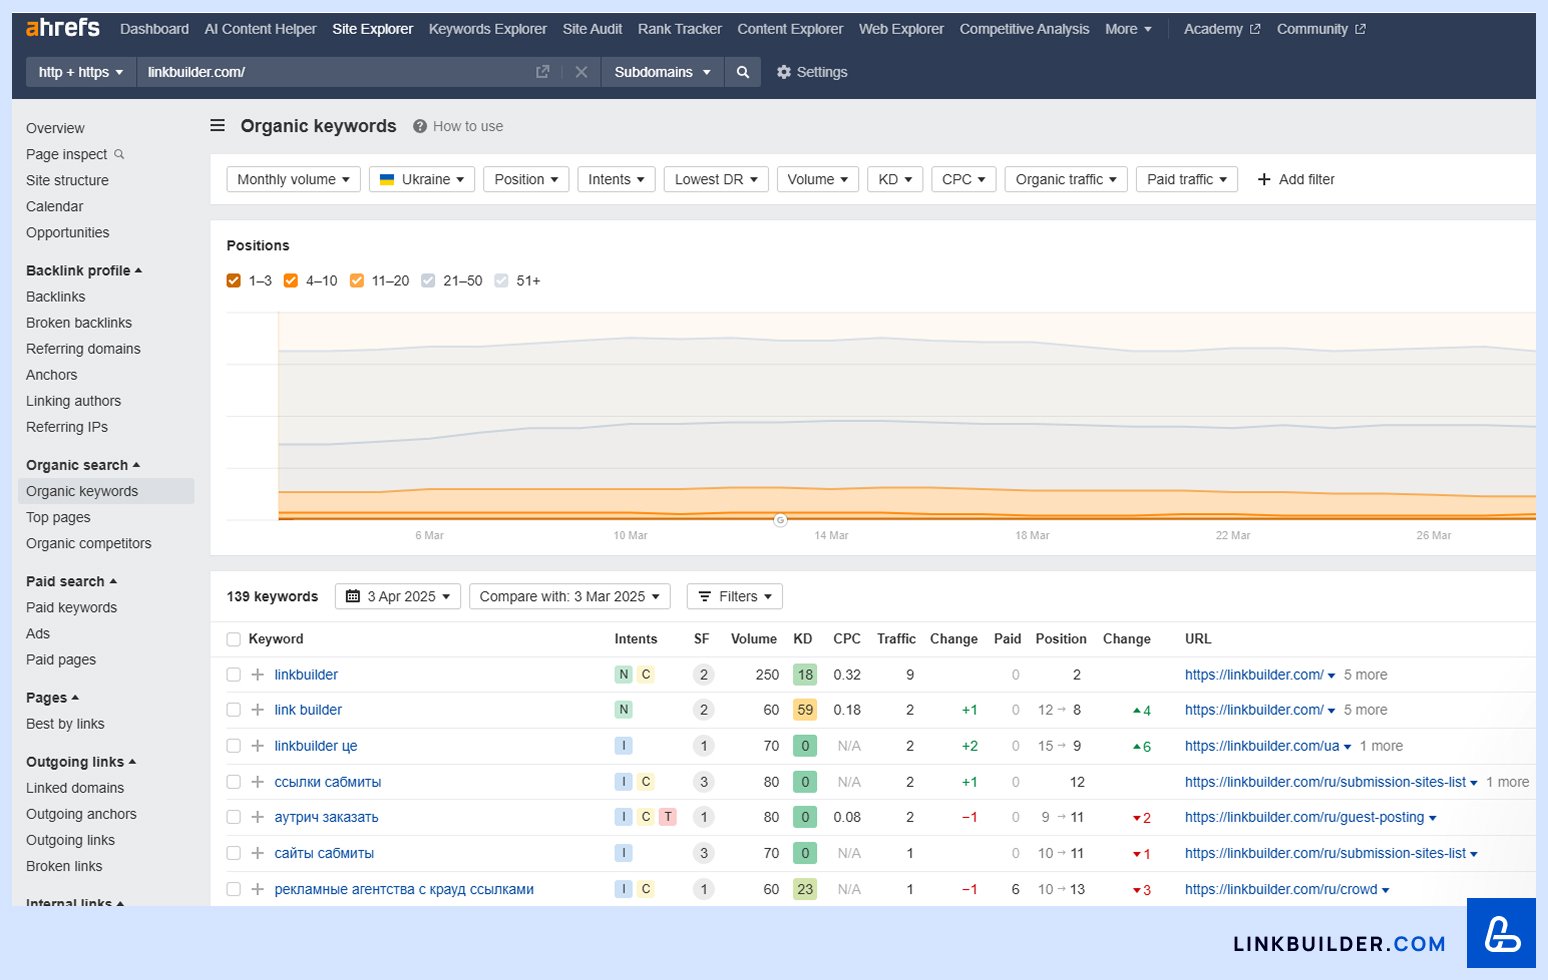This screenshot has width=1548, height=980.
Task: Click the SF badge for сайты сабмиты
Action: 703,853
